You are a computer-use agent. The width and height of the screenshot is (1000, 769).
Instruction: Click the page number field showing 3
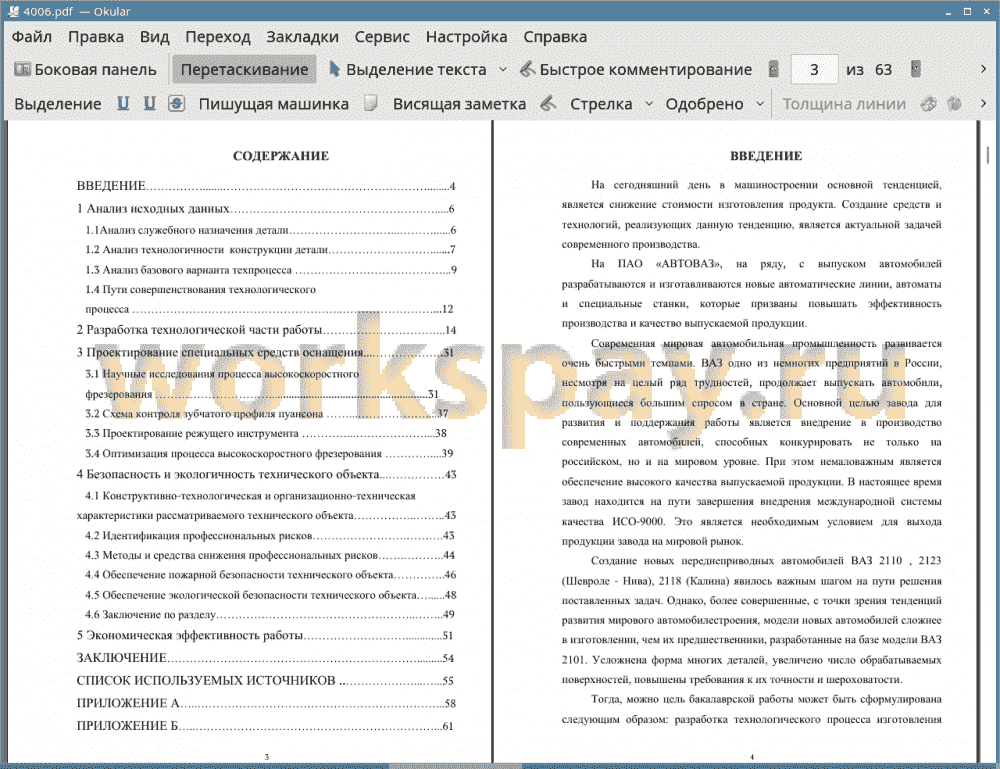click(x=814, y=70)
